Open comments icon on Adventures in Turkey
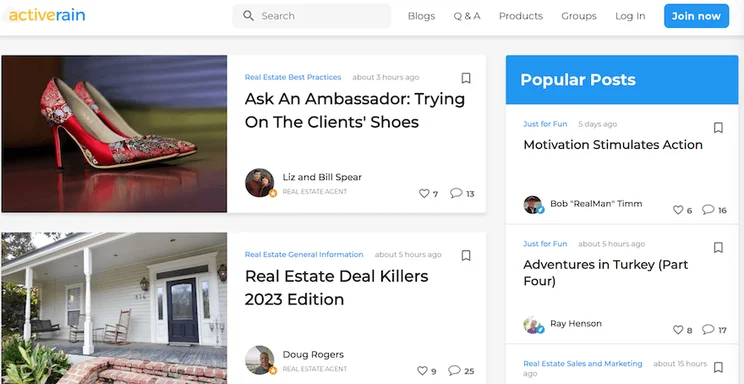Viewport: 744px width, 384px height. point(708,329)
